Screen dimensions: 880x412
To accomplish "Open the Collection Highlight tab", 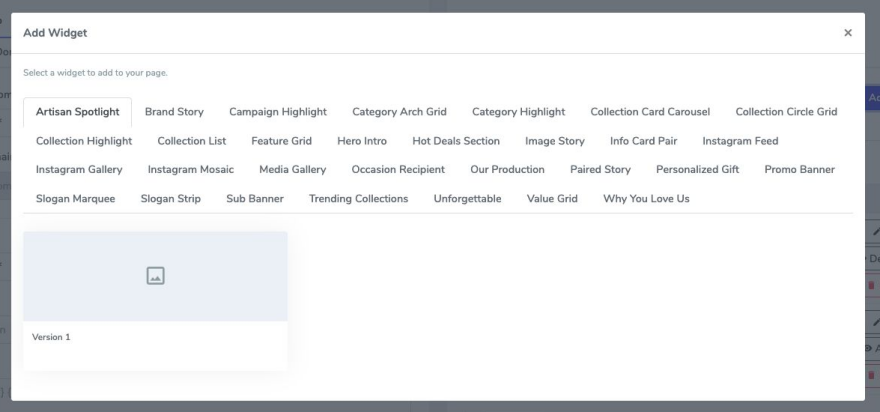I will coord(84,141).
